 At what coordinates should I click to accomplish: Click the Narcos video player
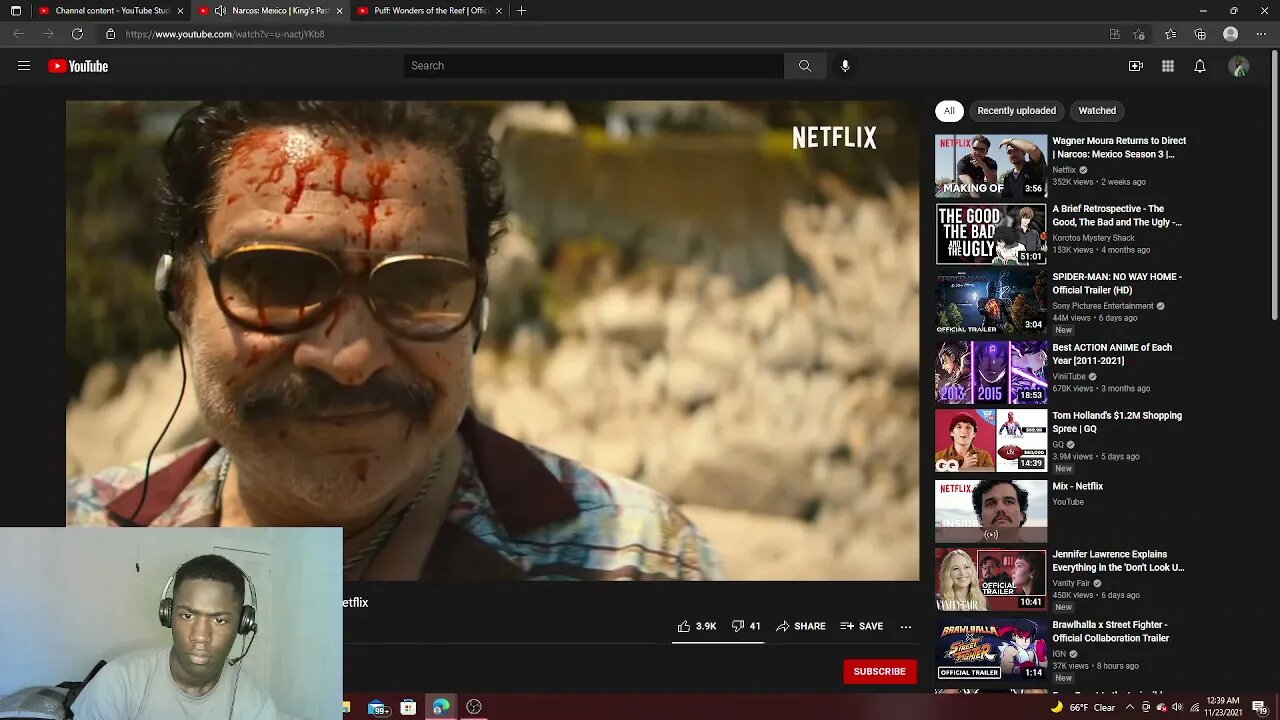pyautogui.click(x=492, y=340)
